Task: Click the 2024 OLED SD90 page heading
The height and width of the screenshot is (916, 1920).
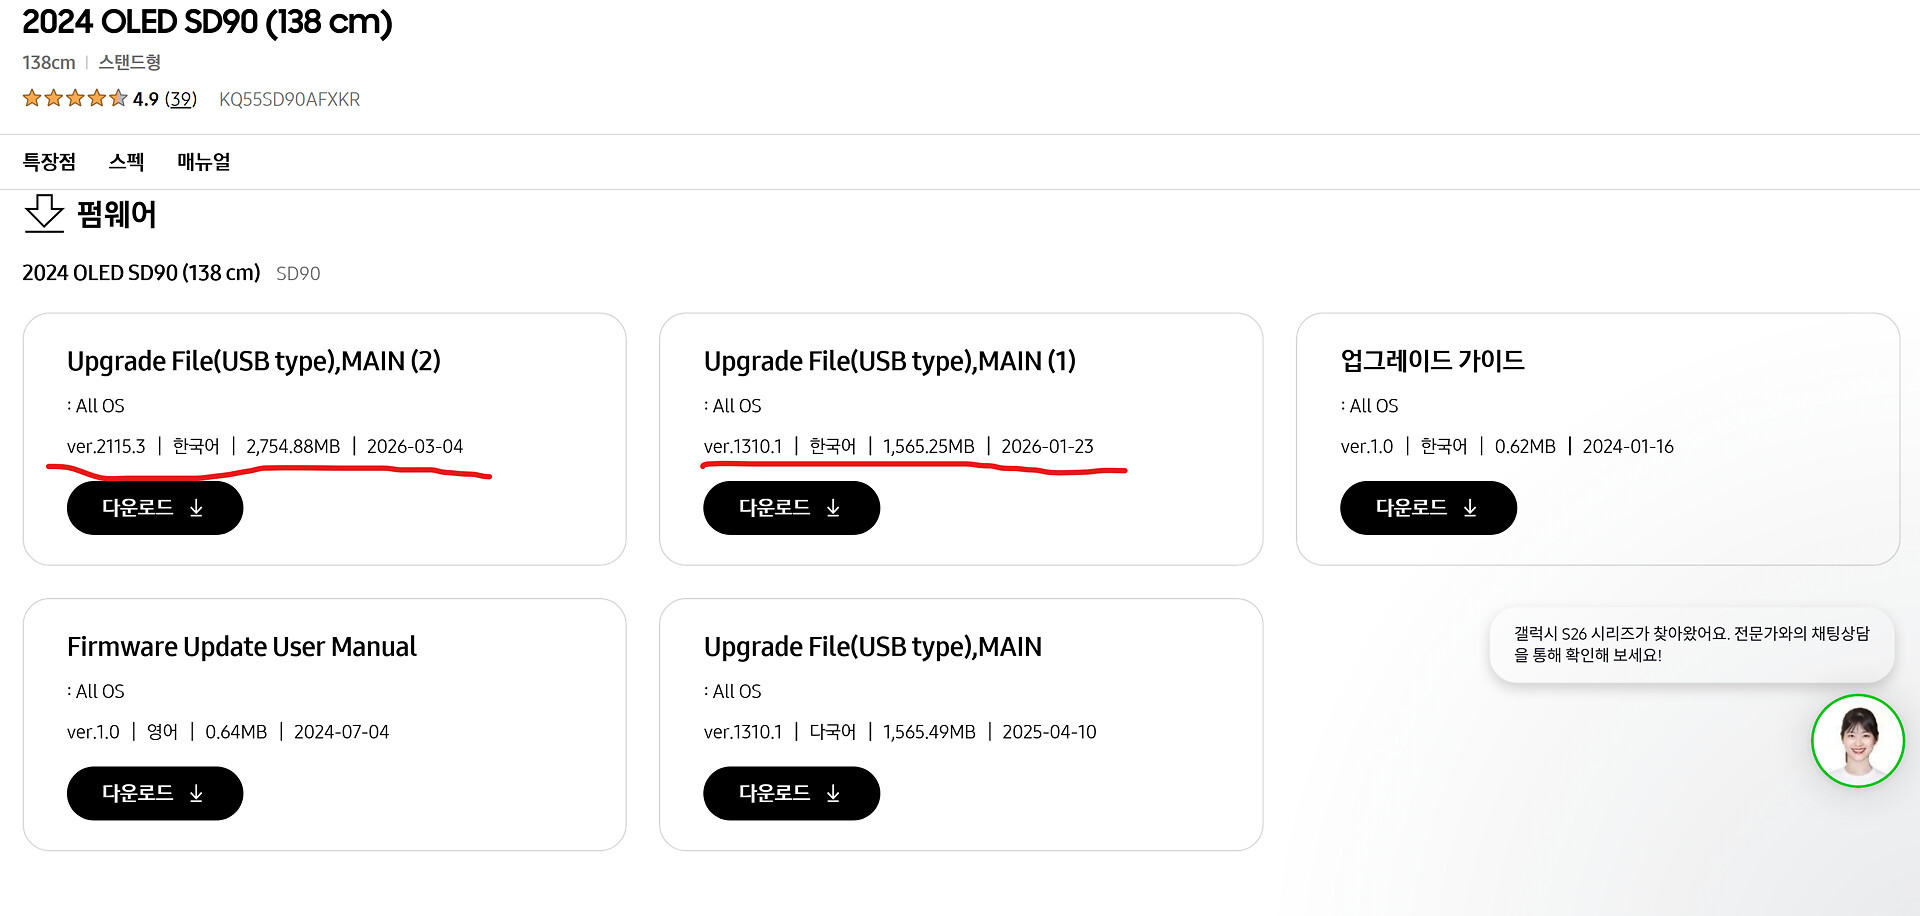Action: (x=207, y=22)
